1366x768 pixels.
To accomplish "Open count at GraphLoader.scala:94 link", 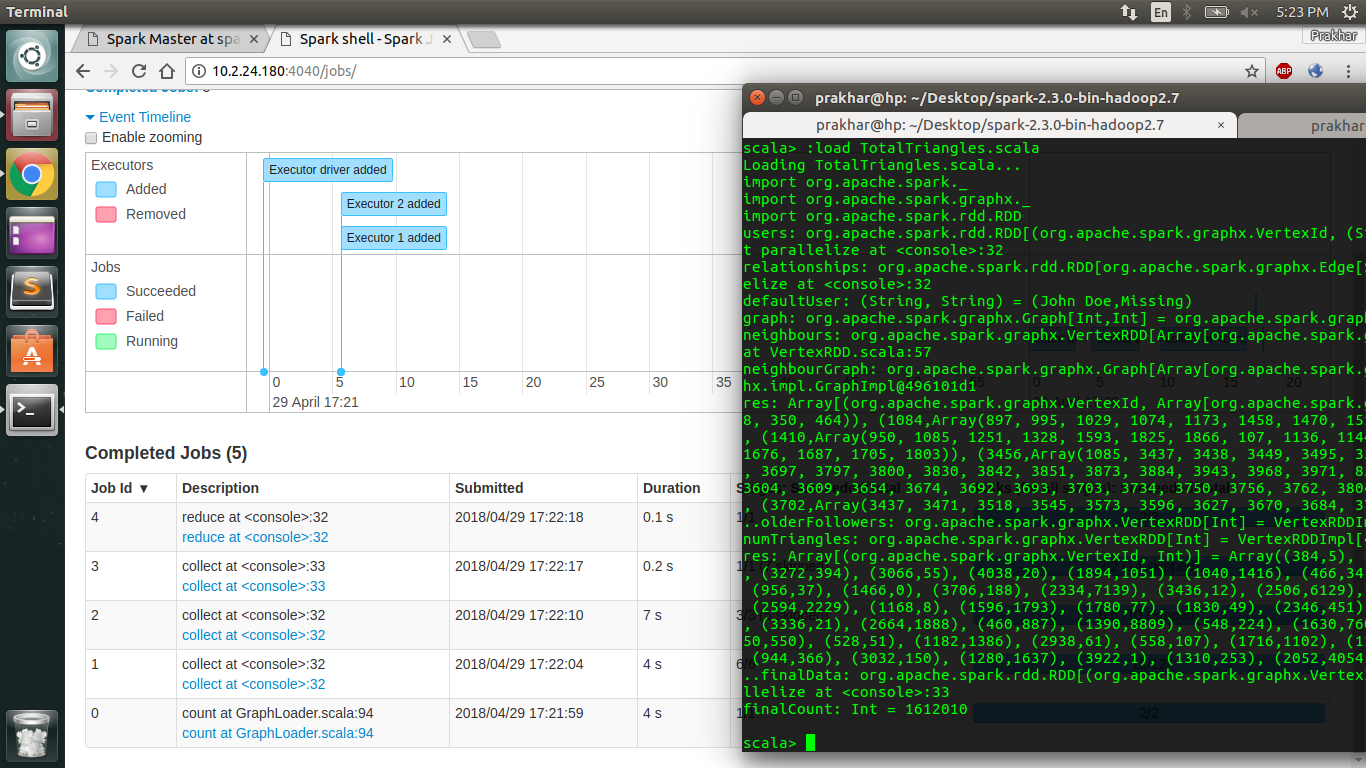I will pyautogui.click(x=278, y=733).
